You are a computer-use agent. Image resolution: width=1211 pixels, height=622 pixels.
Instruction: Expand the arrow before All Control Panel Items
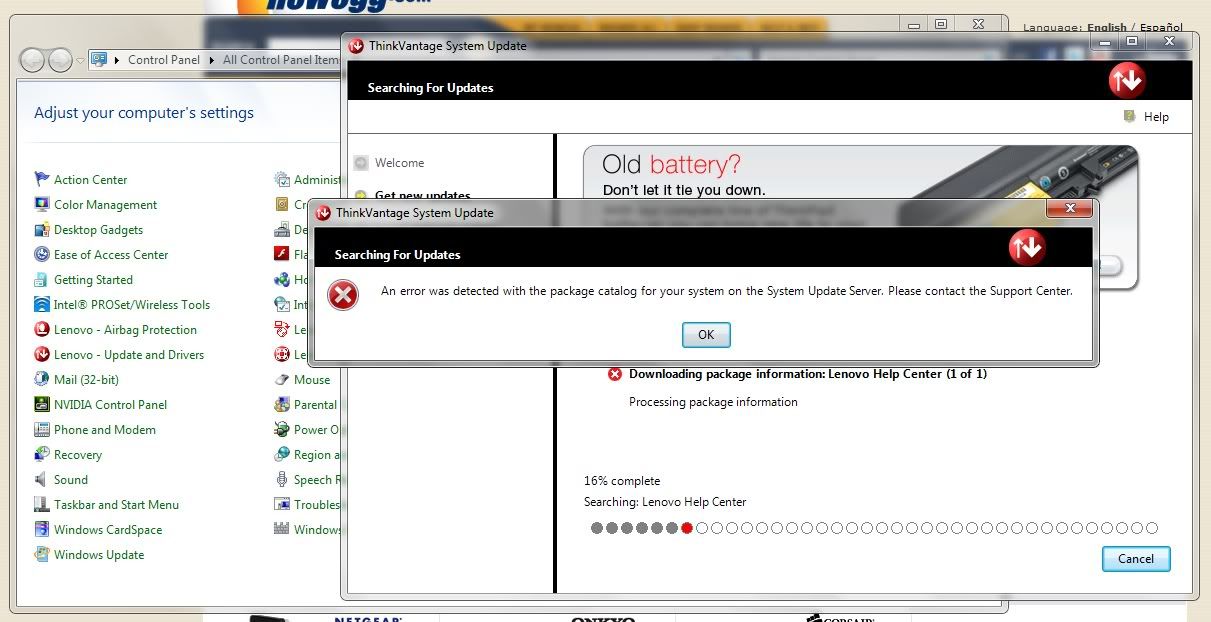213,60
